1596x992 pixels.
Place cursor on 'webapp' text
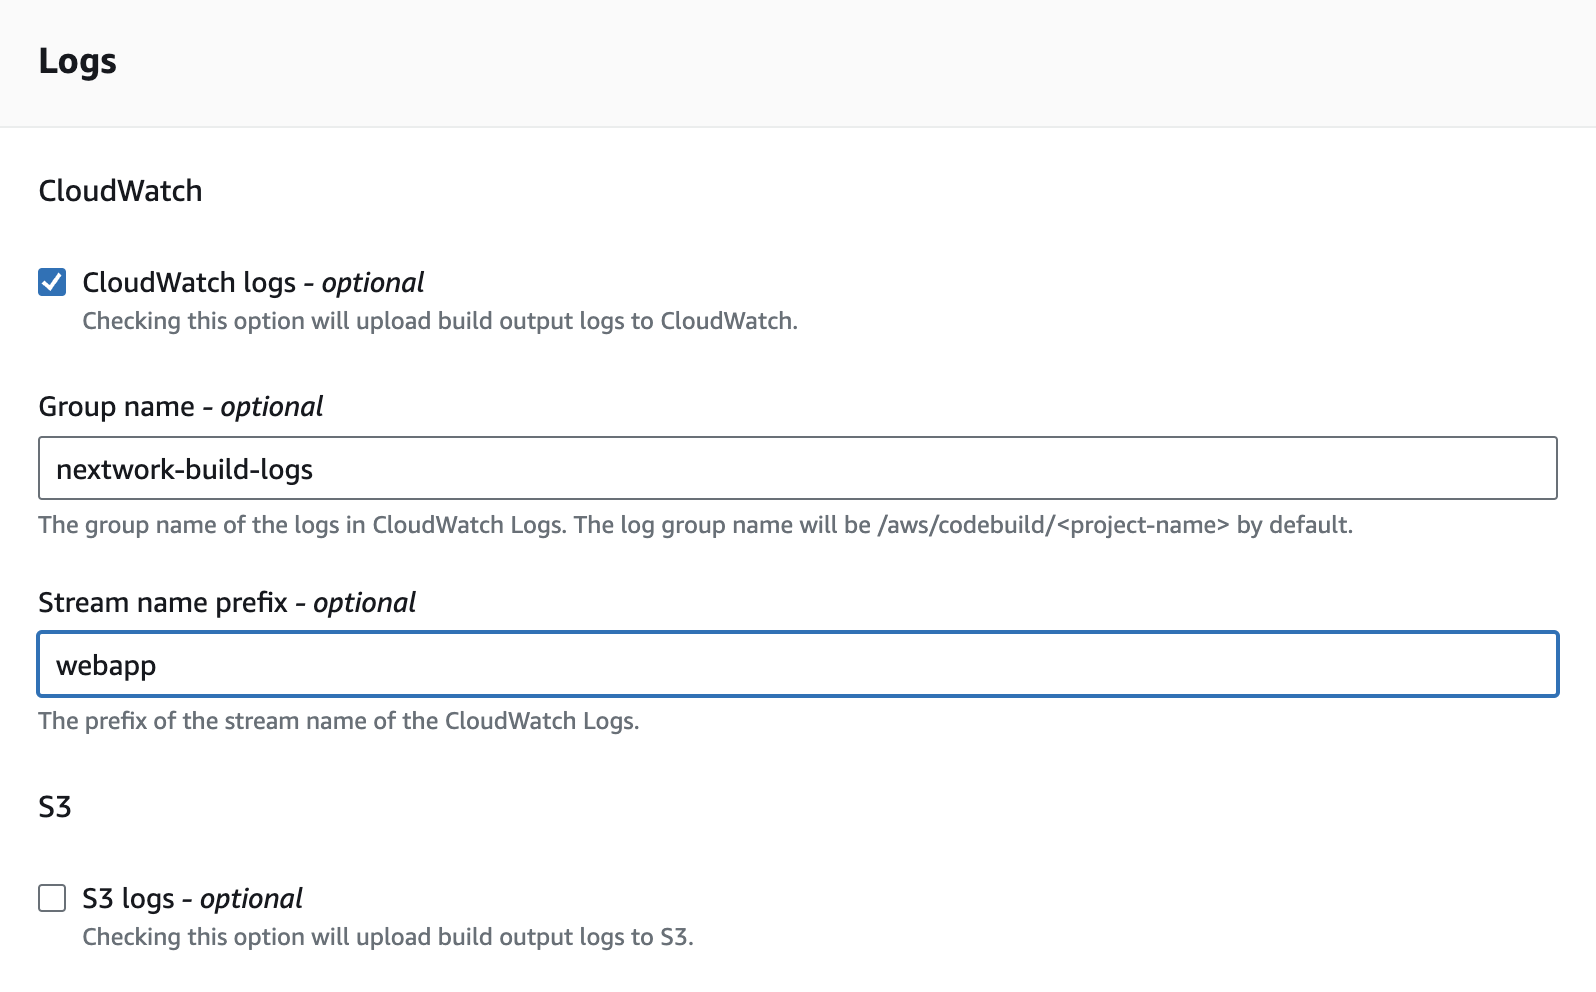tap(106, 666)
